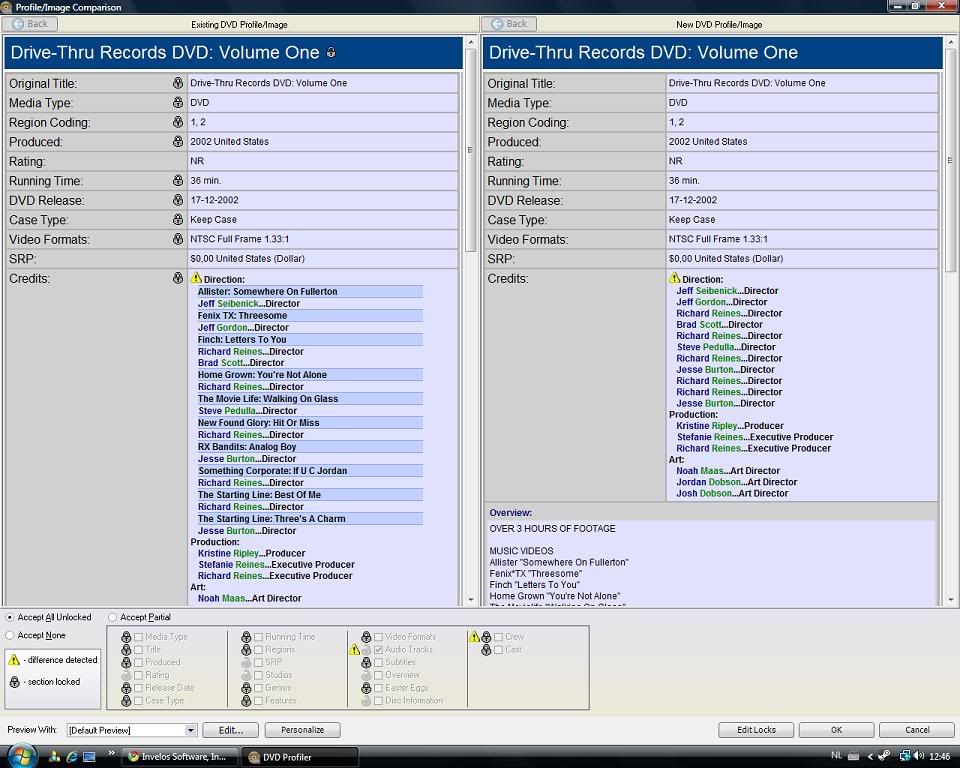Click lock icon next to Subtitles checkbox
The width and height of the screenshot is (960, 768).
(366, 662)
